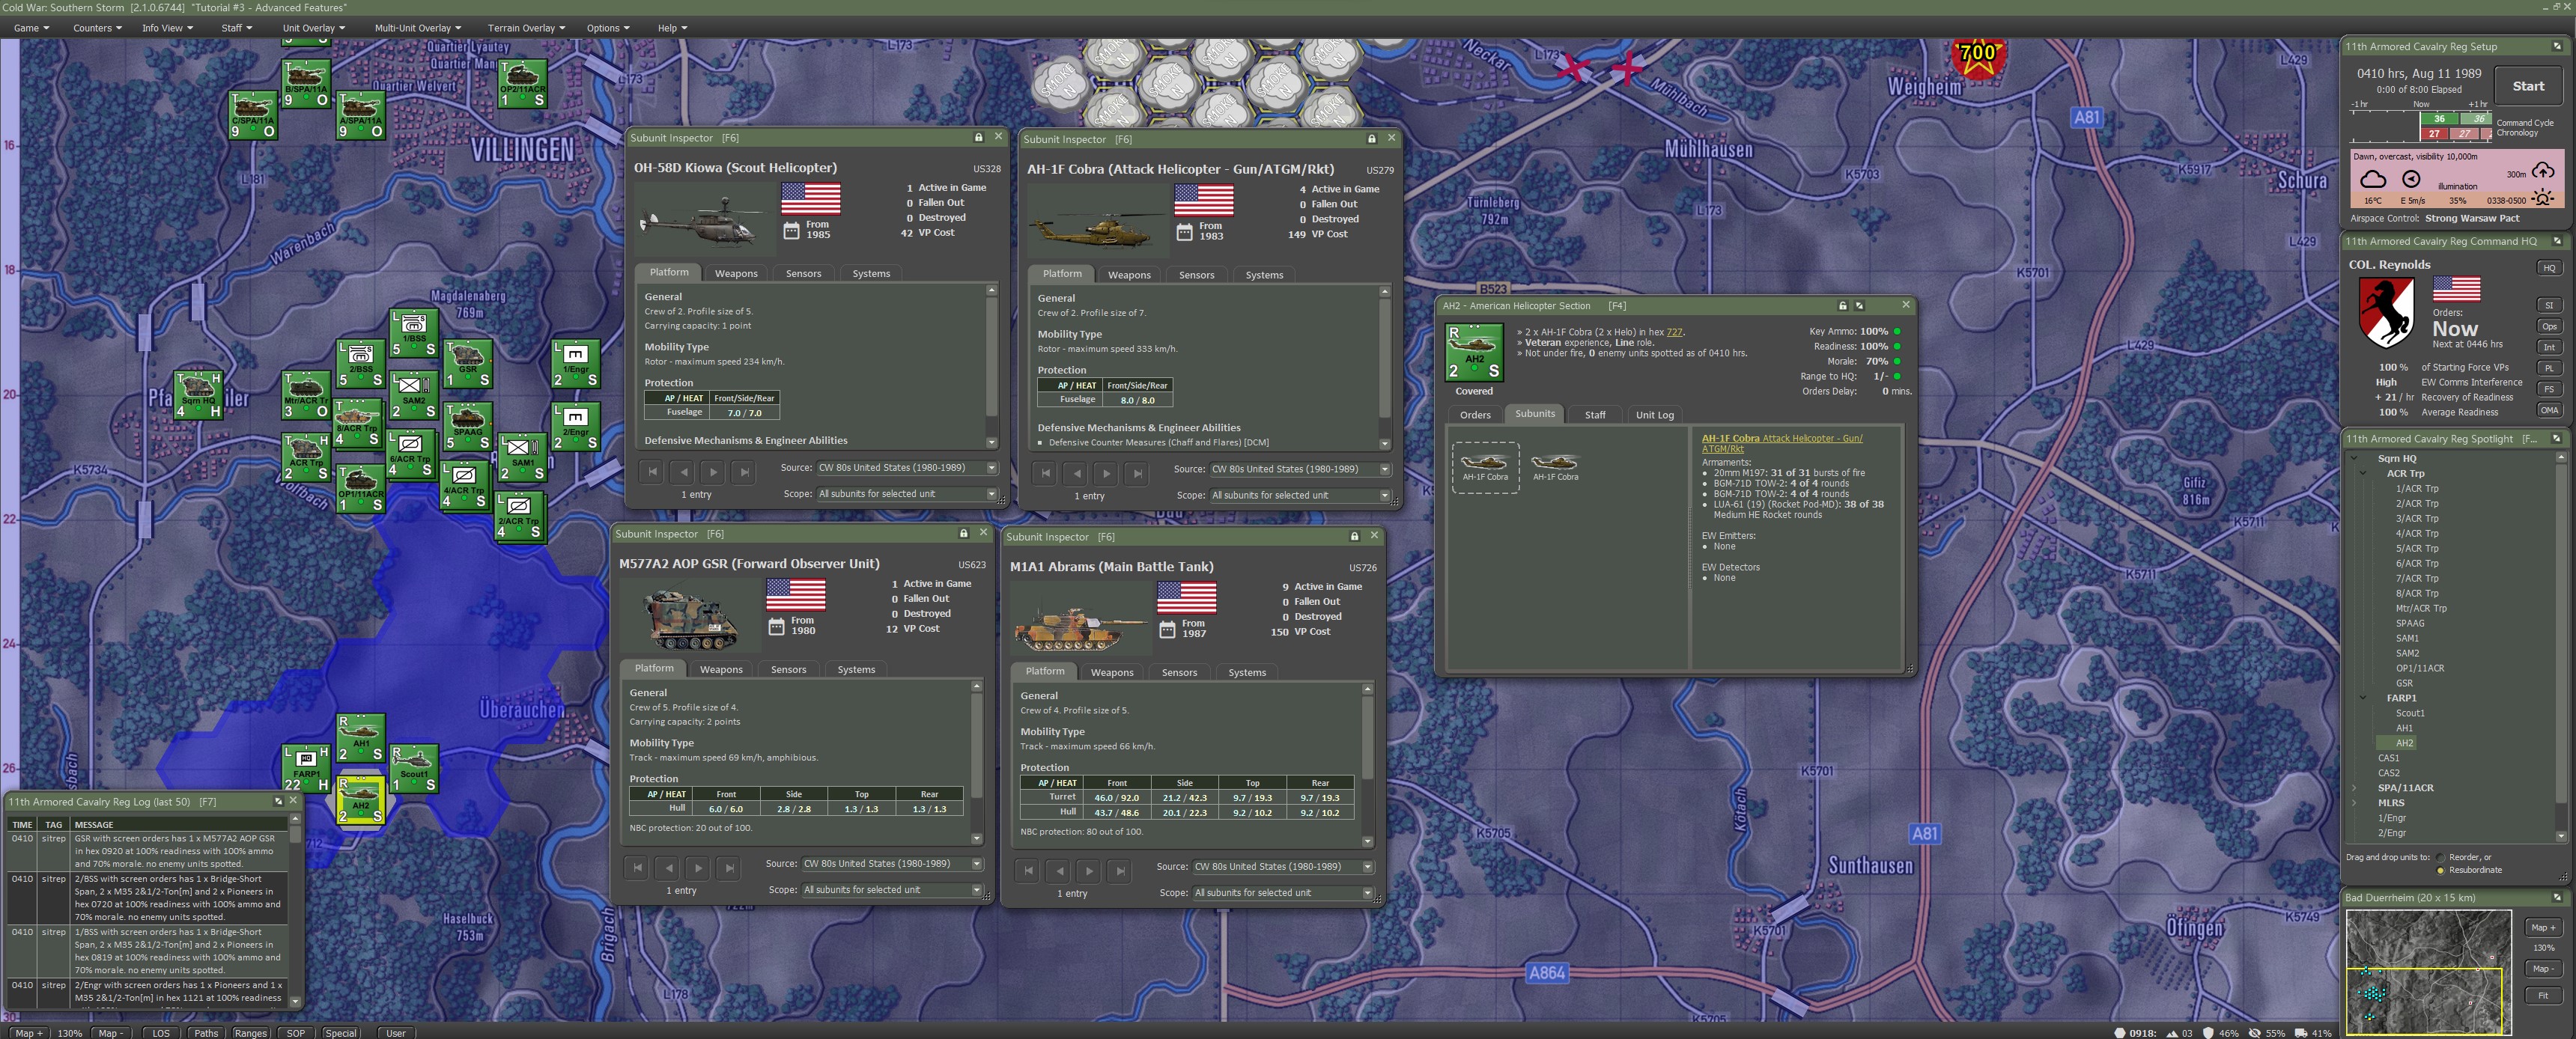Click the OMA button in Command HQ
This screenshot has height=1039, width=2576.
2549,410
